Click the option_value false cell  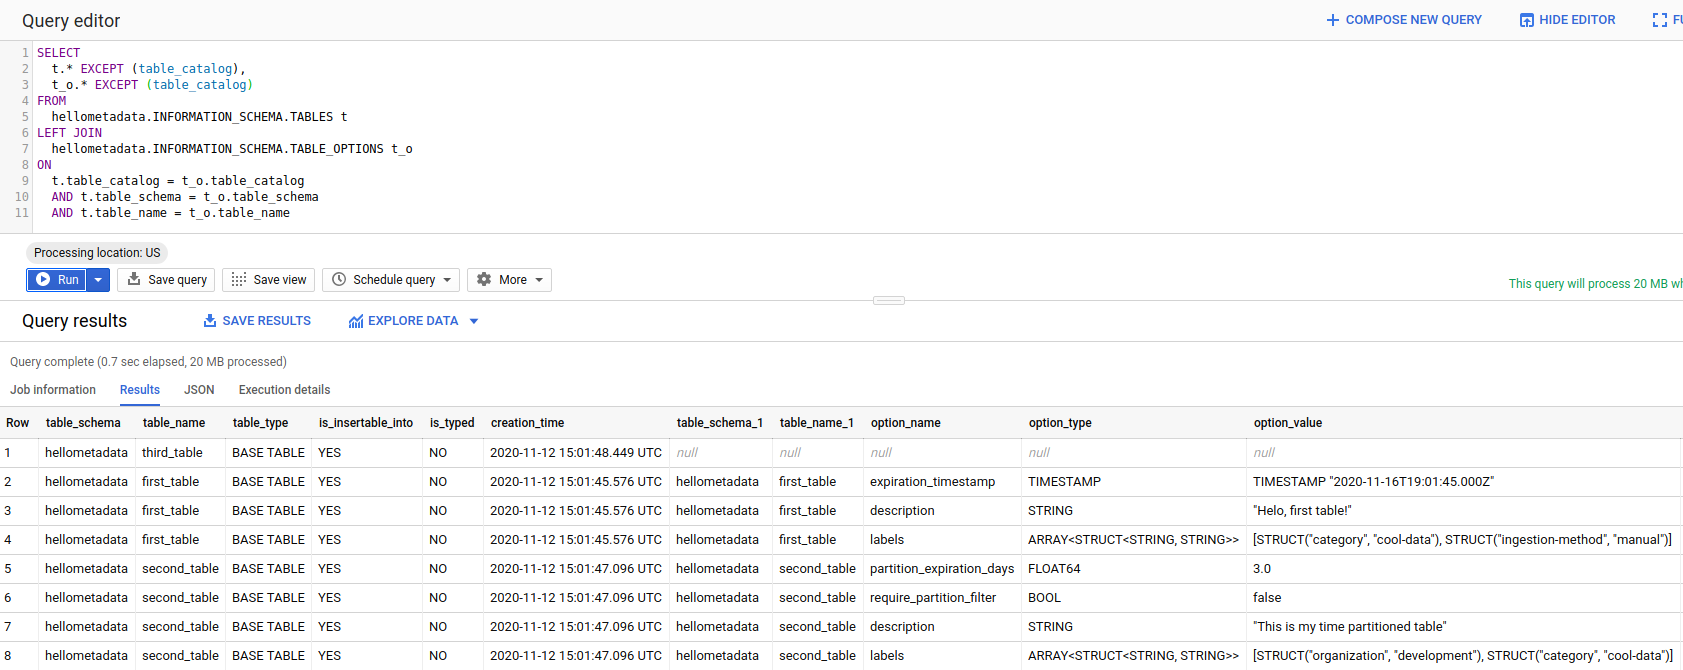coord(1267,598)
